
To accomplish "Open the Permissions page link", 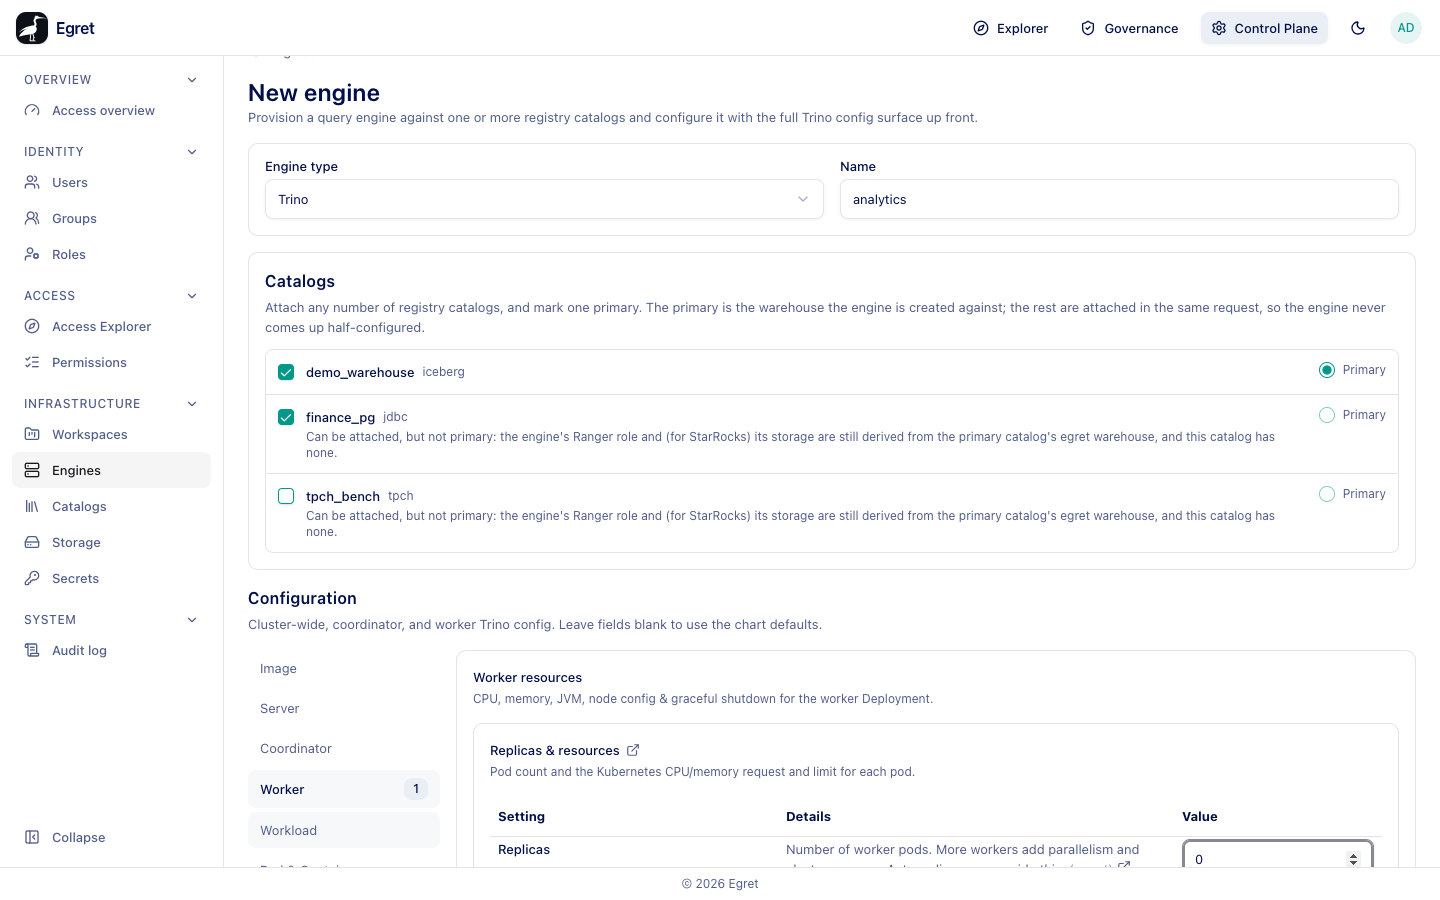I will pyautogui.click(x=111, y=362).
